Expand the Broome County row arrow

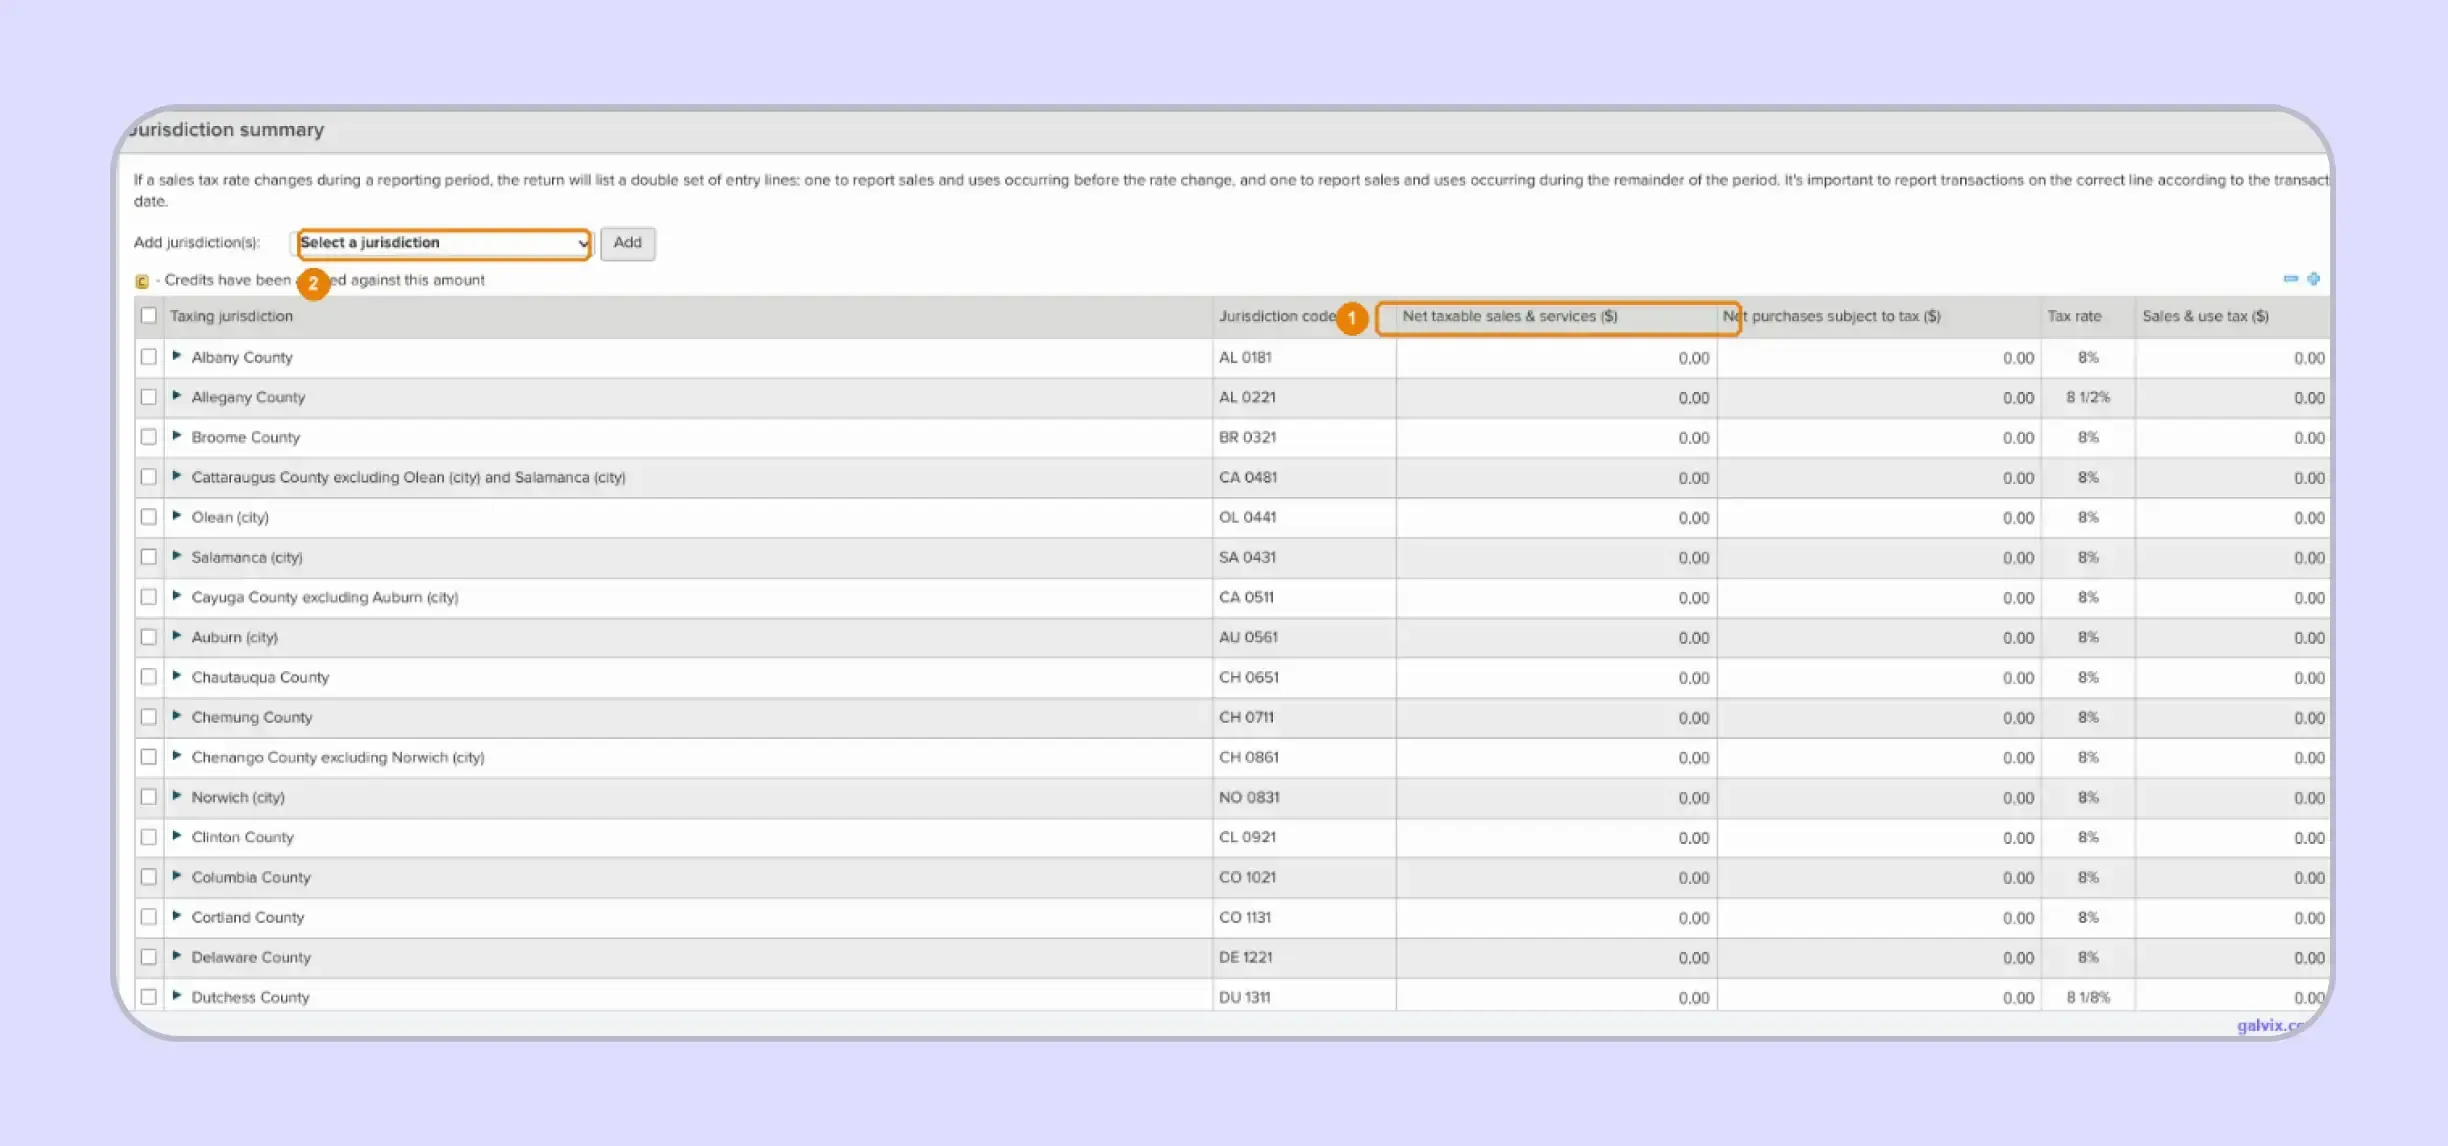pyautogui.click(x=177, y=436)
